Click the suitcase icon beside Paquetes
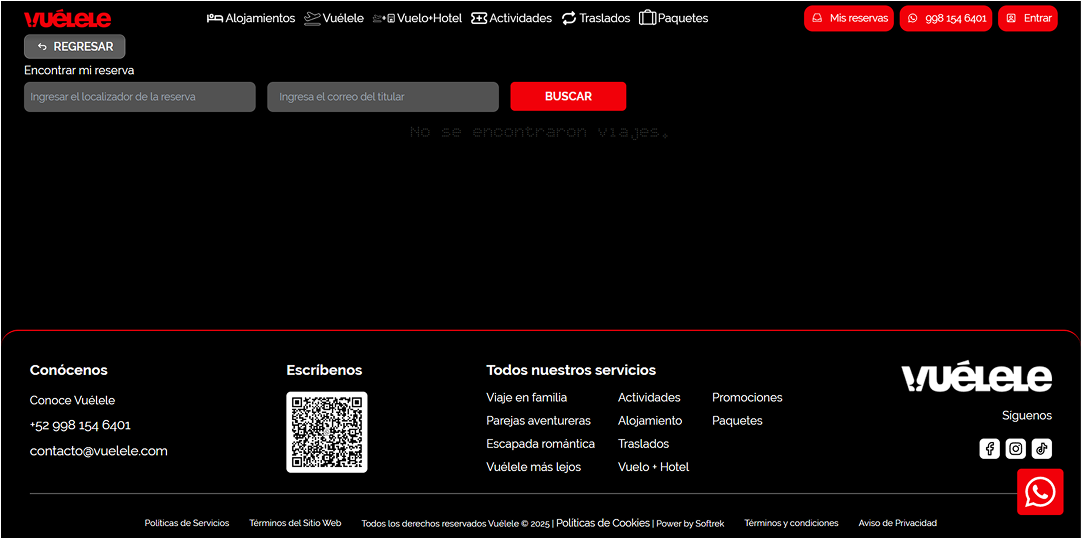This screenshot has width=1081, height=539. coord(647,19)
